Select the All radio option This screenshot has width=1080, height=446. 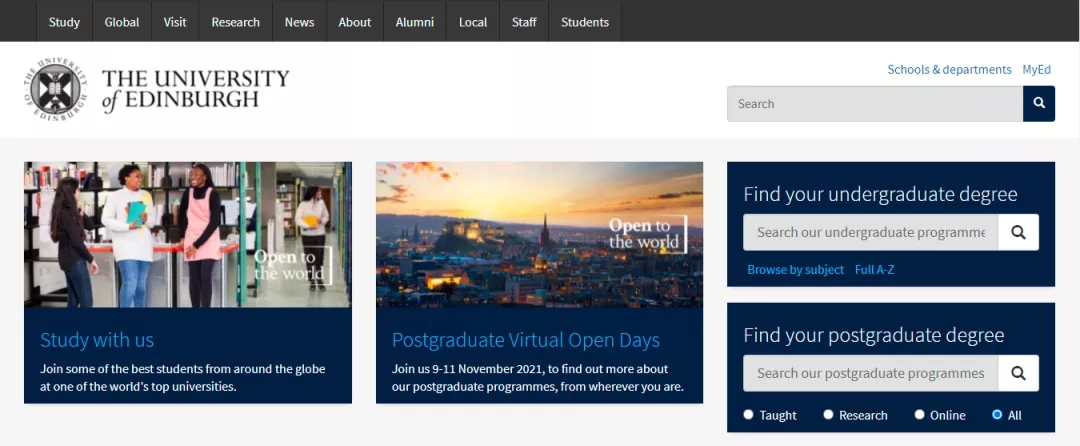point(997,414)
